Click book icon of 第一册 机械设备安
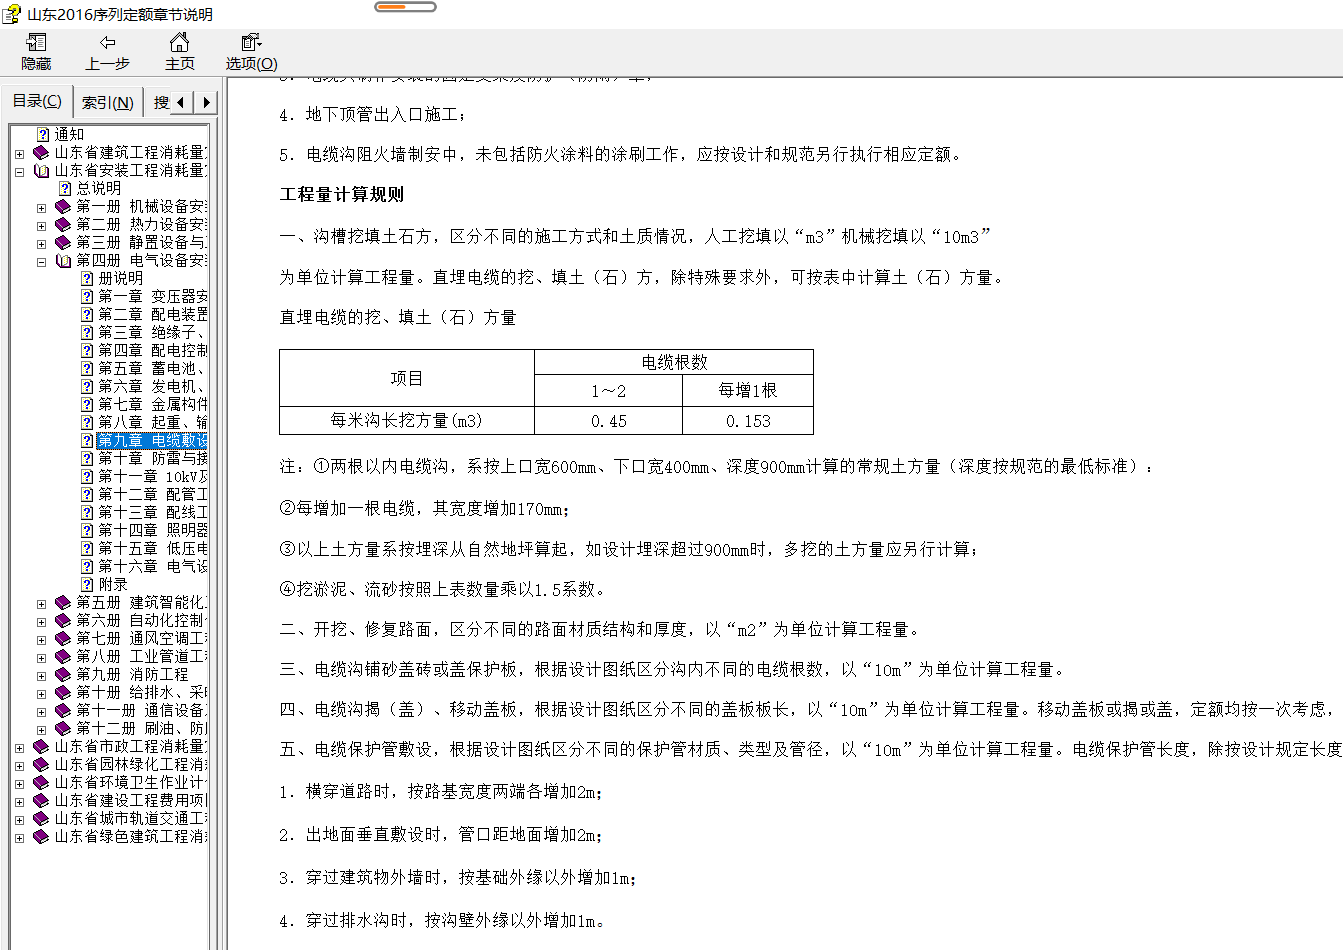 click(63, 206)
